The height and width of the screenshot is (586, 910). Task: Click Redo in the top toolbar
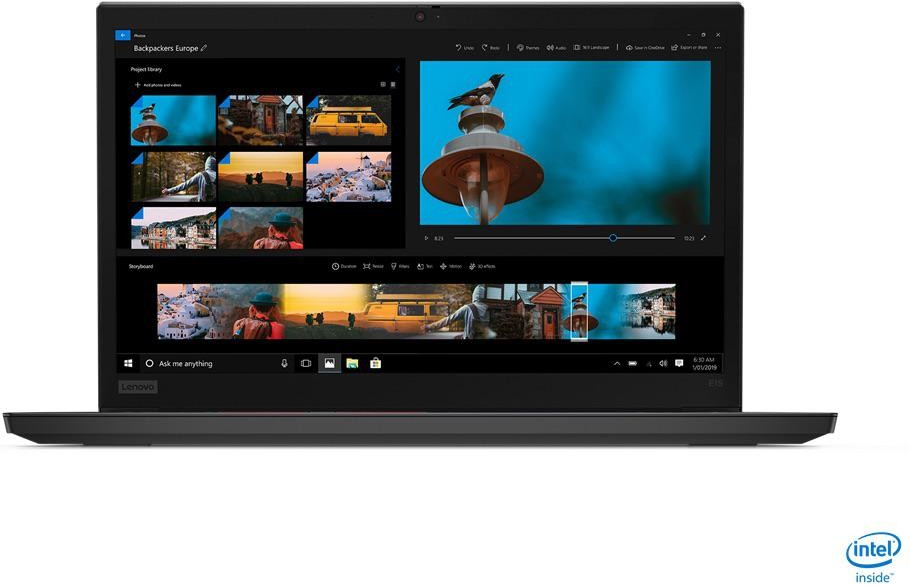coord(491,47)
